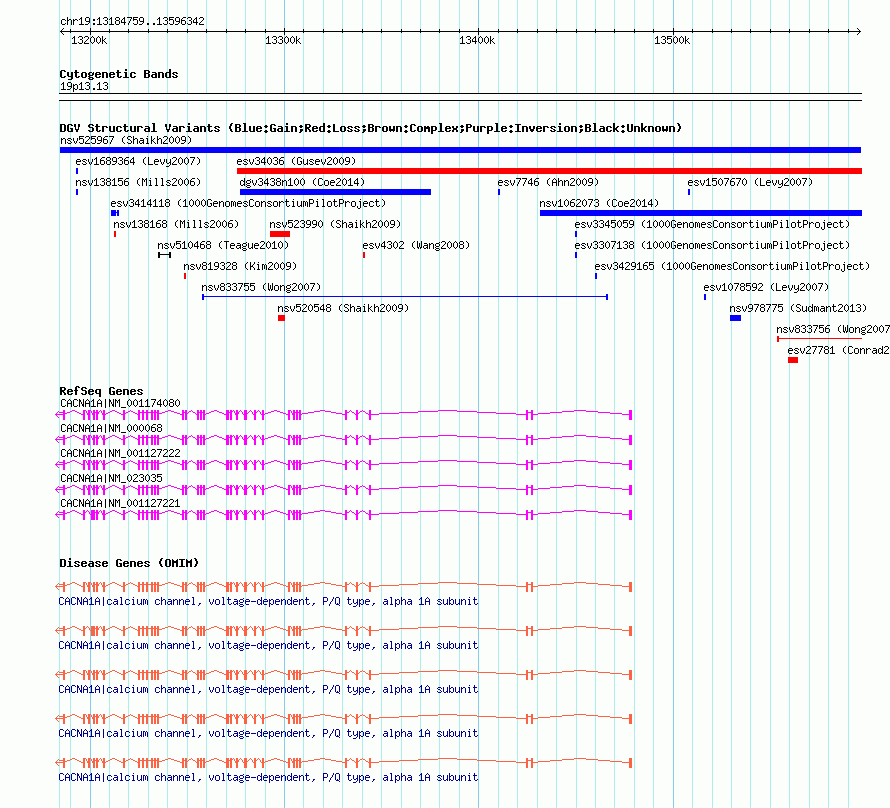
Task: Click esv1078592 (Levy2007) label
Action: (766, 287)
